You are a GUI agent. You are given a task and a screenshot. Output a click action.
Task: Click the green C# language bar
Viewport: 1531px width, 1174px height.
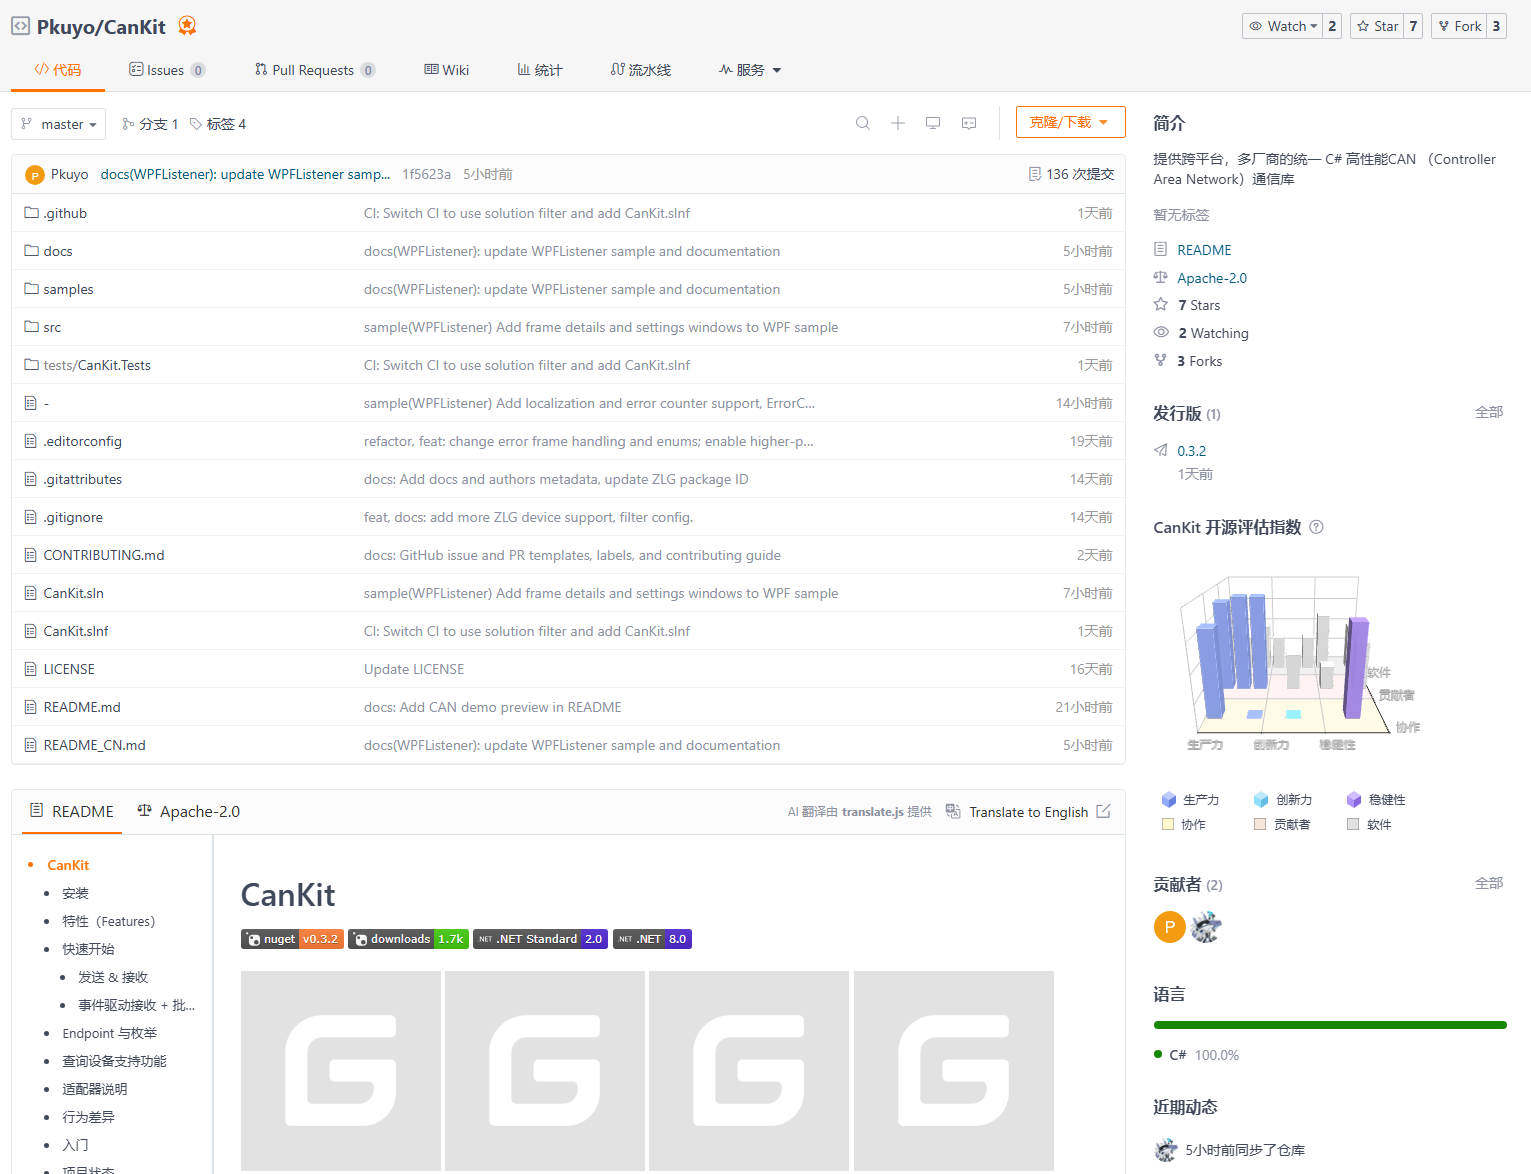point(1330,1024)
